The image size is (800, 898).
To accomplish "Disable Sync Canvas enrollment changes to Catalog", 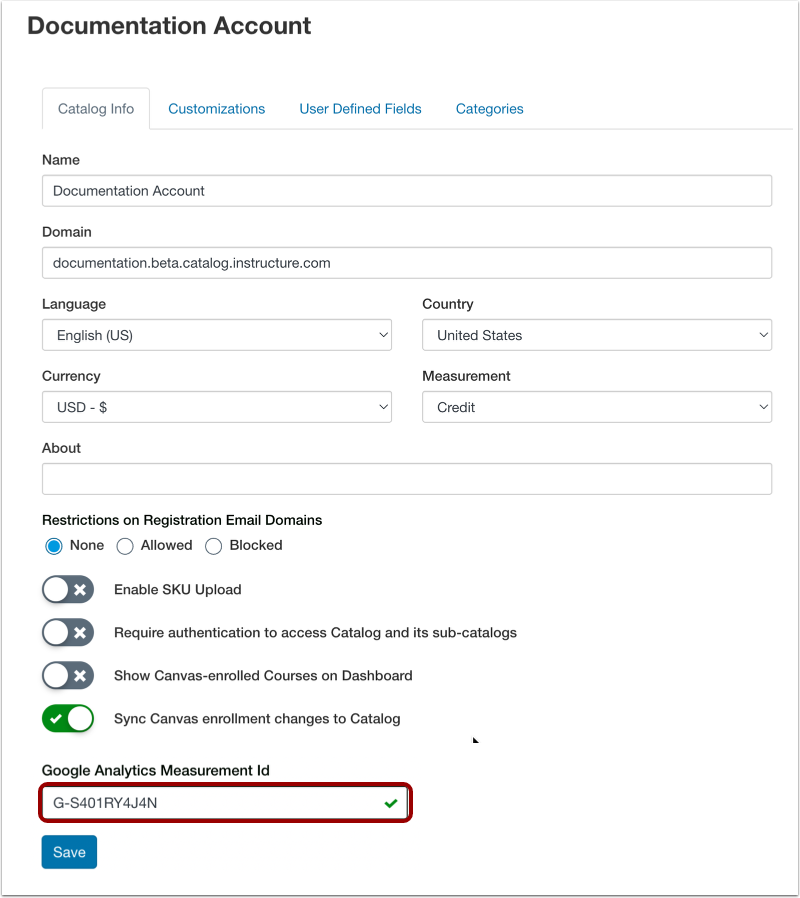I will 68,718.
